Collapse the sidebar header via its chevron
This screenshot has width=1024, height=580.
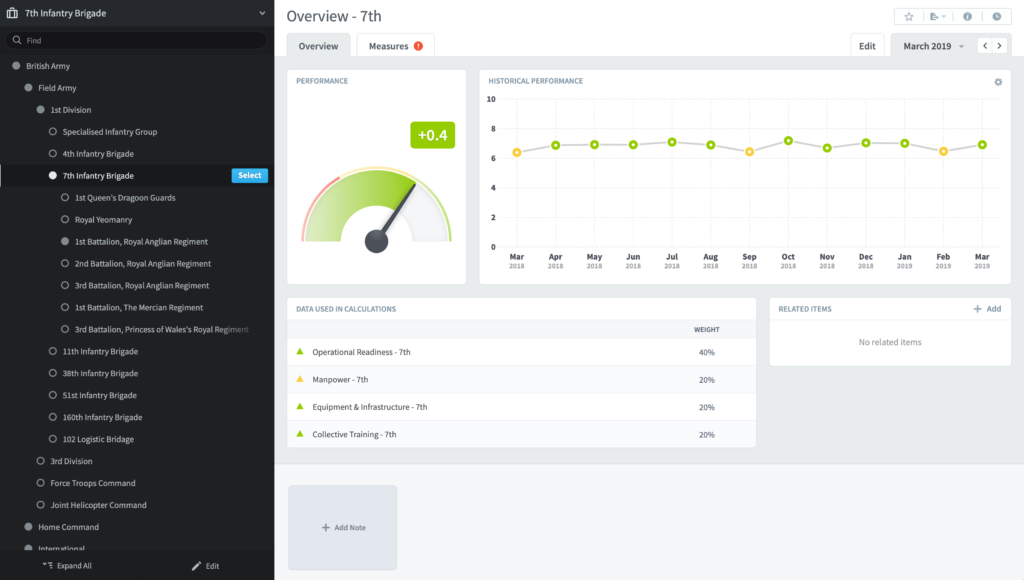(262, 14)
